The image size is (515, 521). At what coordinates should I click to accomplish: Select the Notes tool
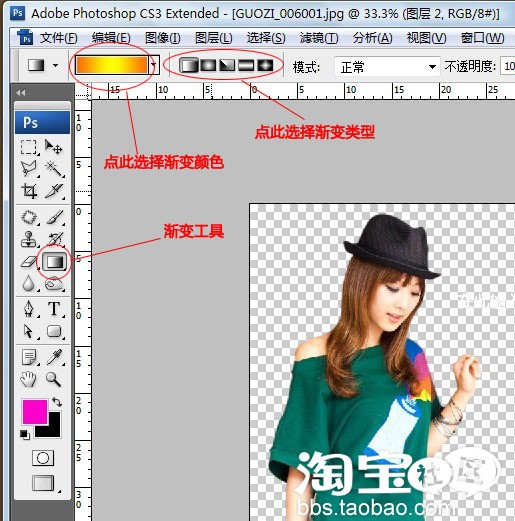pyautogui.click(x=29, y=357)
